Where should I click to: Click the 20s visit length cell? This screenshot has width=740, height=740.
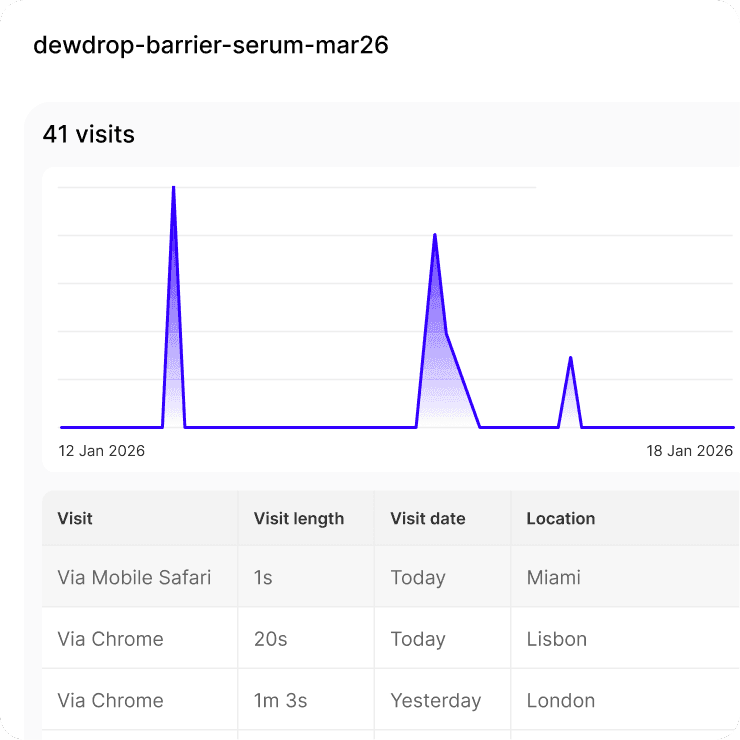(x=306, y=638)
